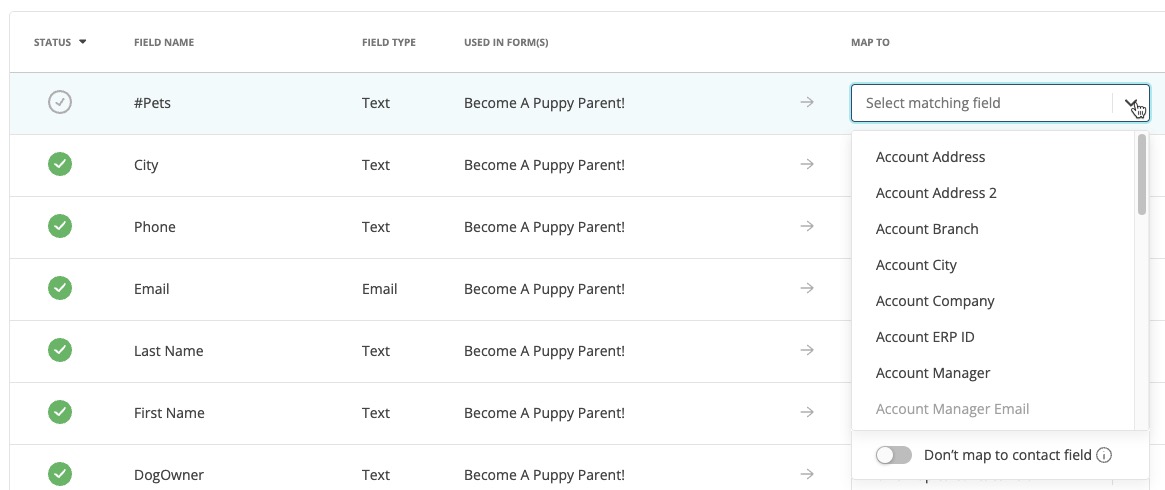Sort by the STATUS column arrow
The image size is (1165, 490).
pos(82,42)
